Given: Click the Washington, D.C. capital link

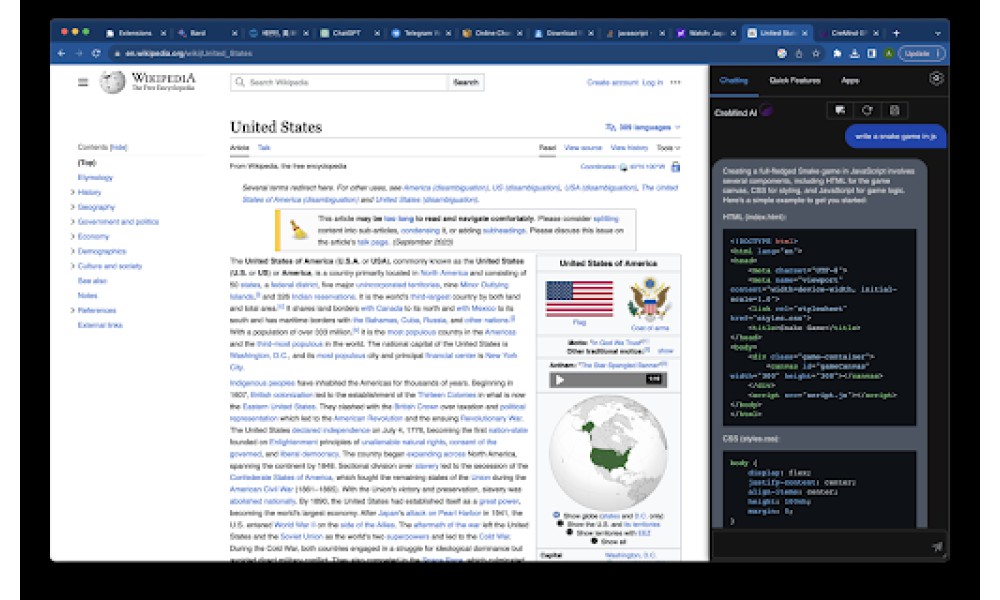Looking at the screenshot, I should pyautogui.click(x=630, y=555).
